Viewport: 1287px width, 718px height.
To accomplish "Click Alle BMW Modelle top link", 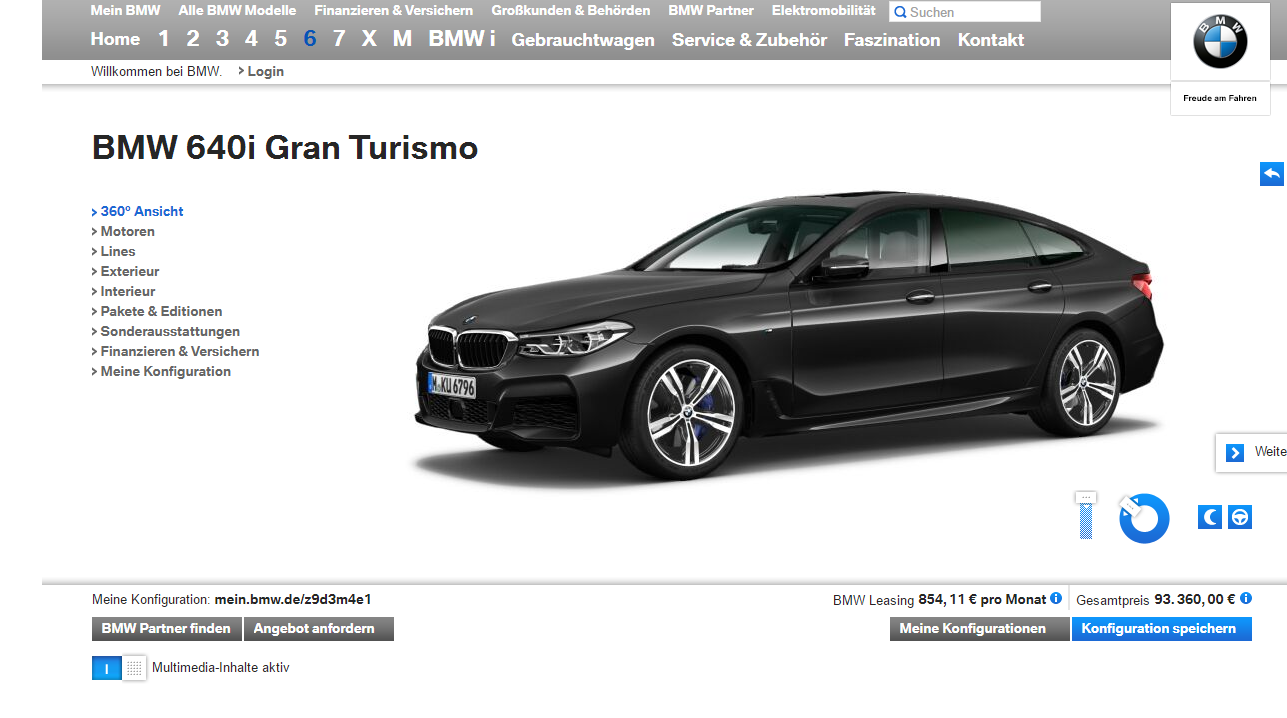I will point(237,11).
